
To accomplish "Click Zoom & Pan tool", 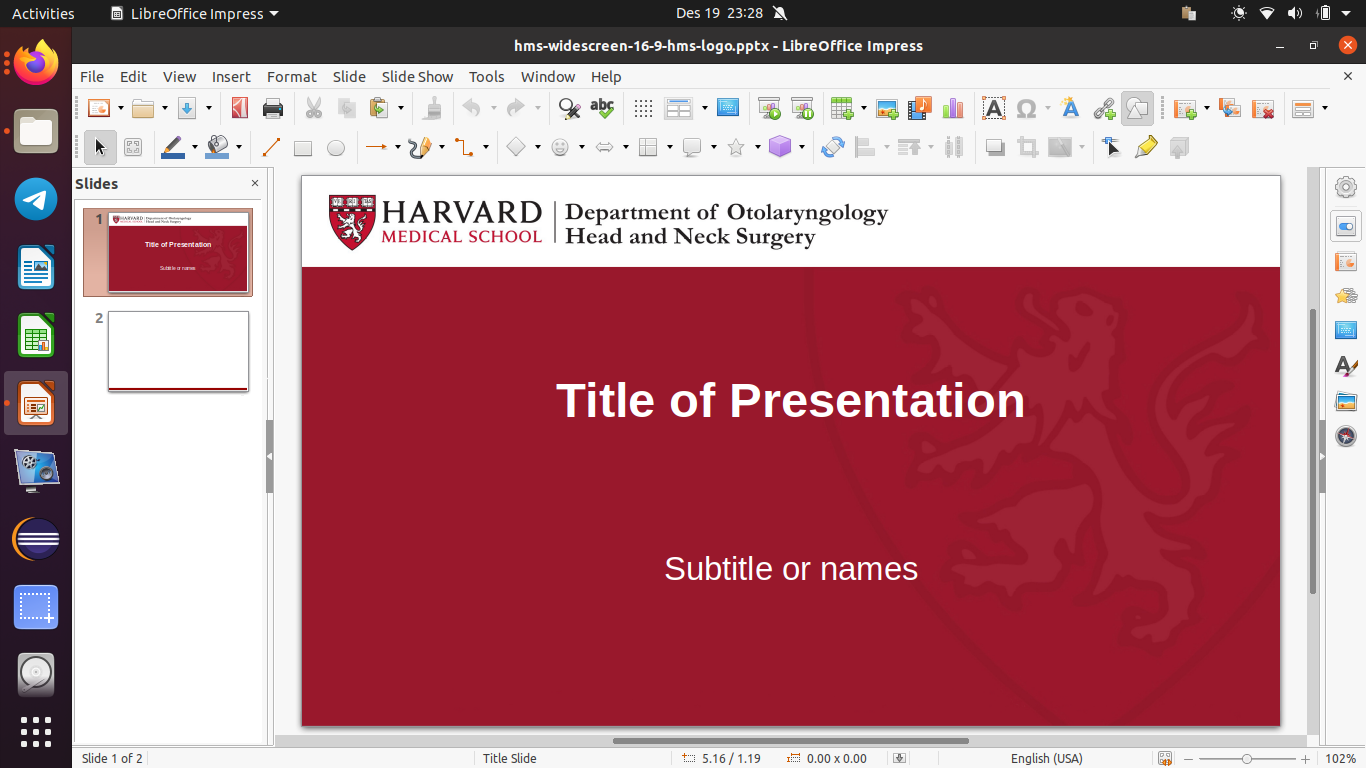I will tap(133, 148).
